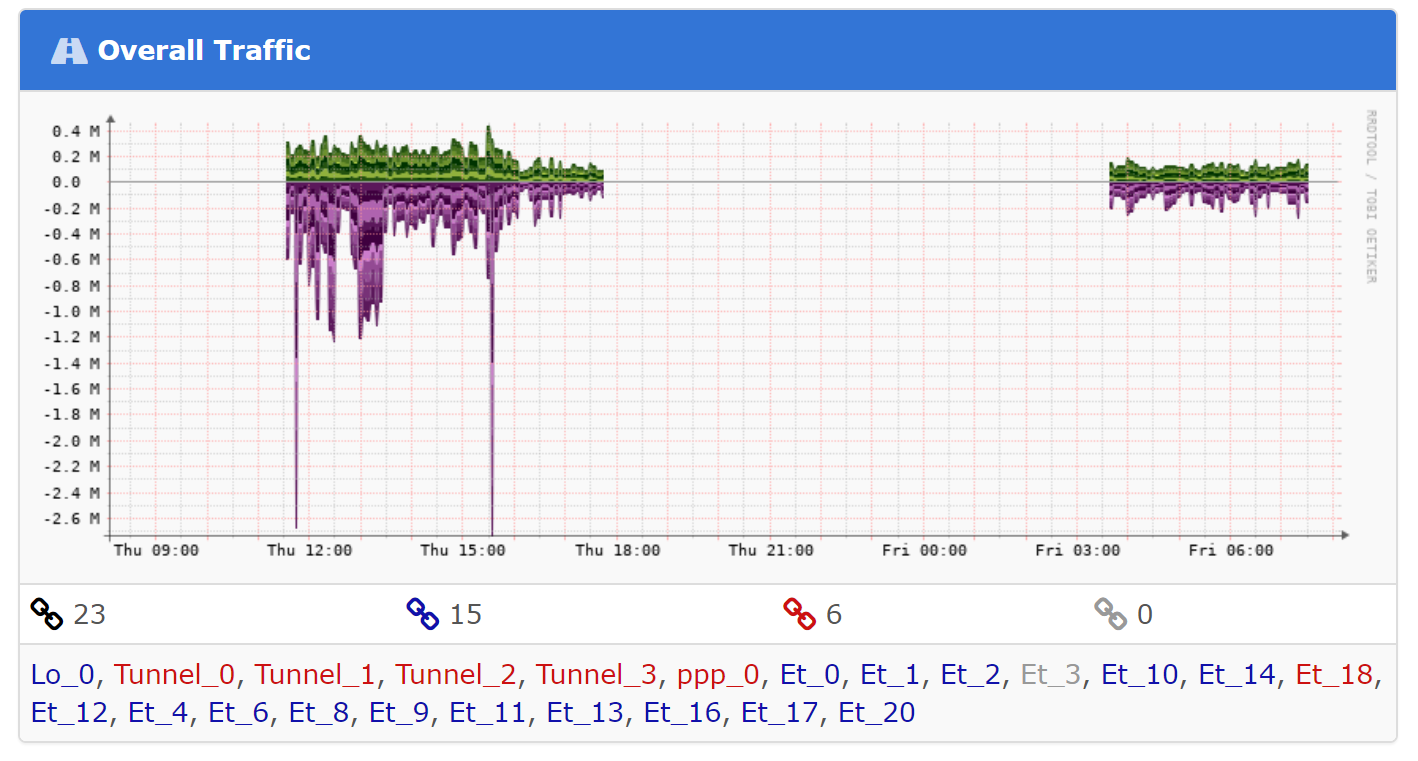Click the black chain link icon
Viewport: 1418px width, 761px height.
coord(47,614)
